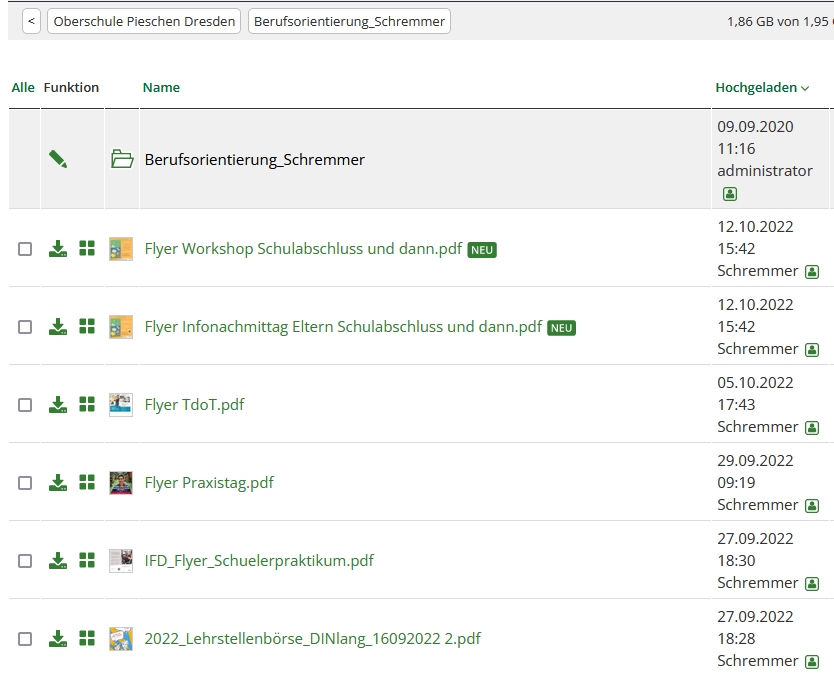Go to Oberschule Pieschen Dresden breadcrumb

pos(144,21)
